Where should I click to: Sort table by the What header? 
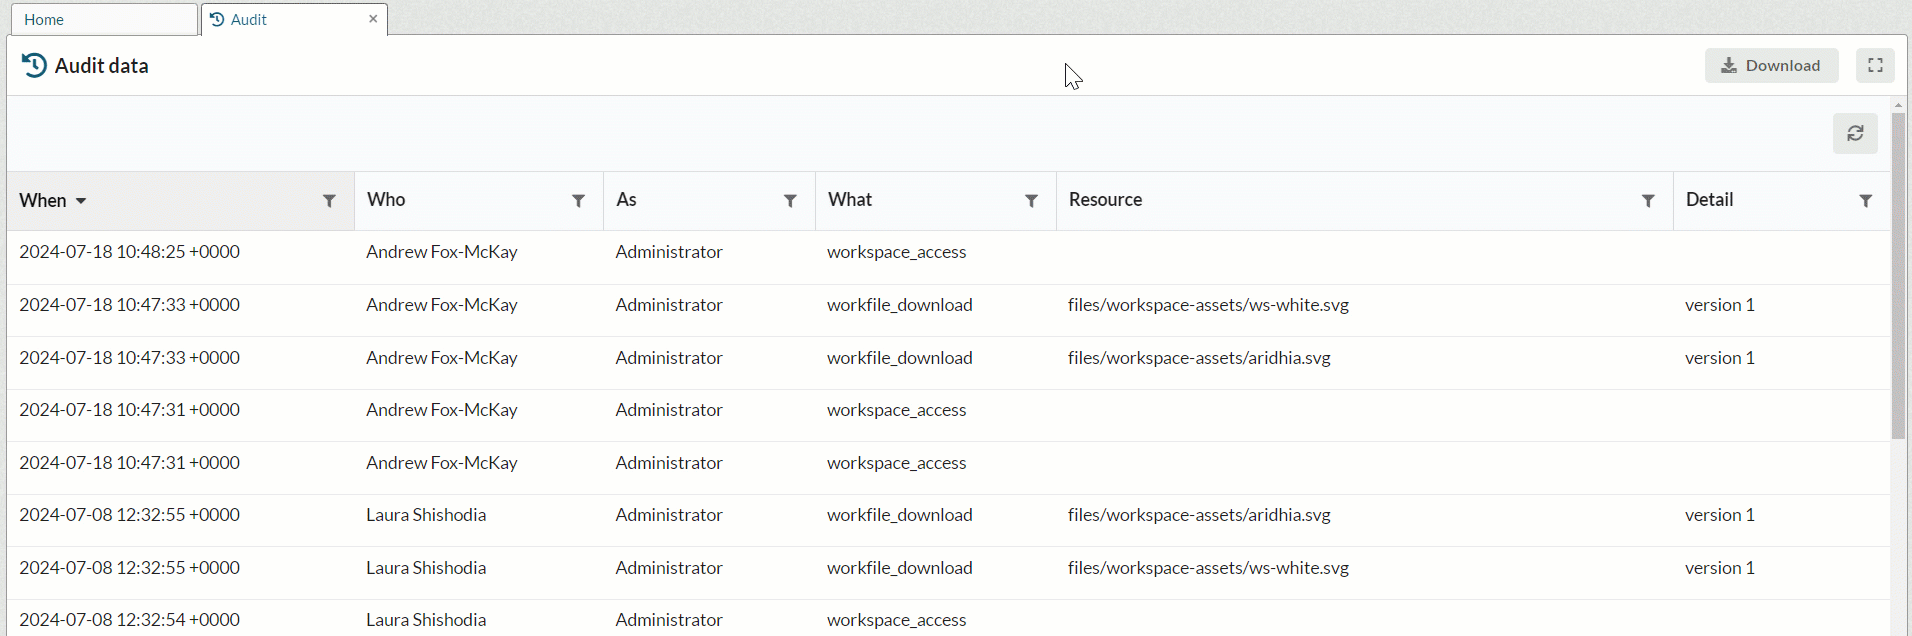tap(850, 200)
